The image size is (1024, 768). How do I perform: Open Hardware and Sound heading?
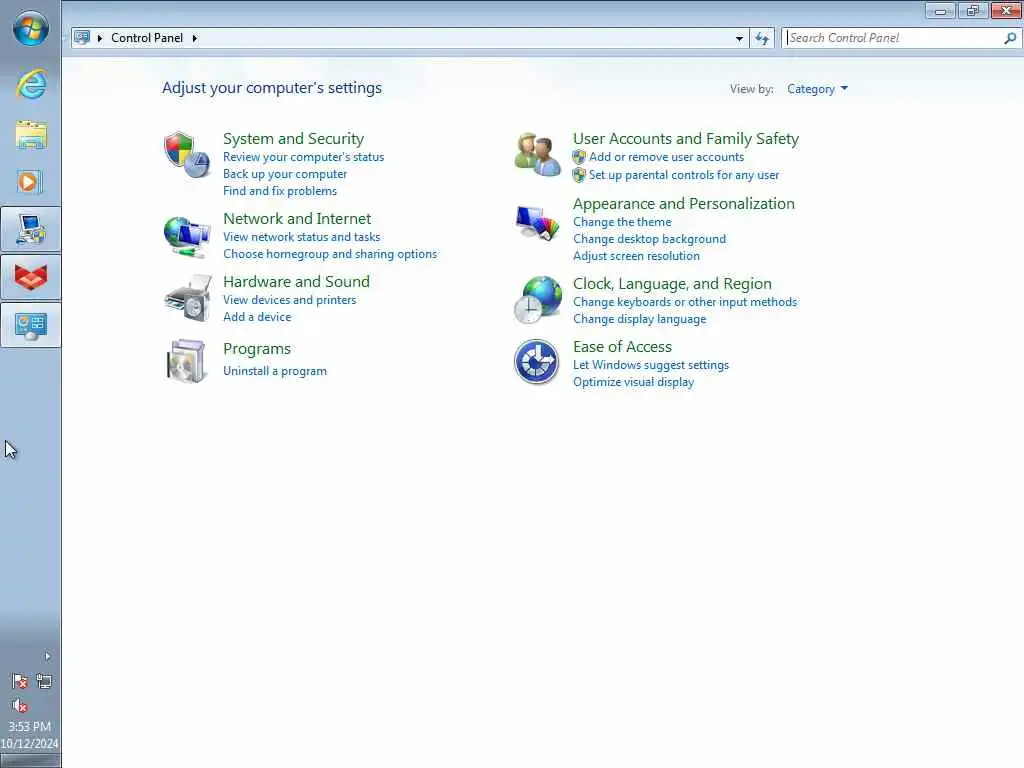(296, 281)
